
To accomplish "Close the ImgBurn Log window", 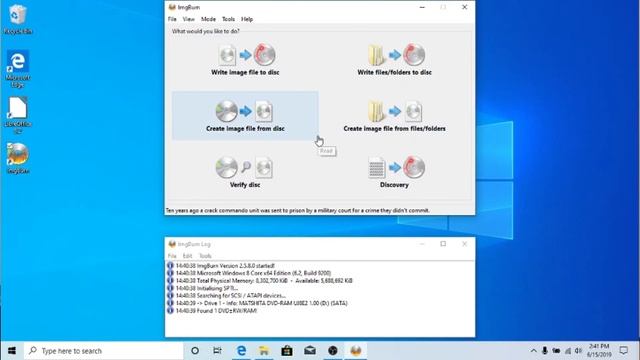I will [464, 244].
